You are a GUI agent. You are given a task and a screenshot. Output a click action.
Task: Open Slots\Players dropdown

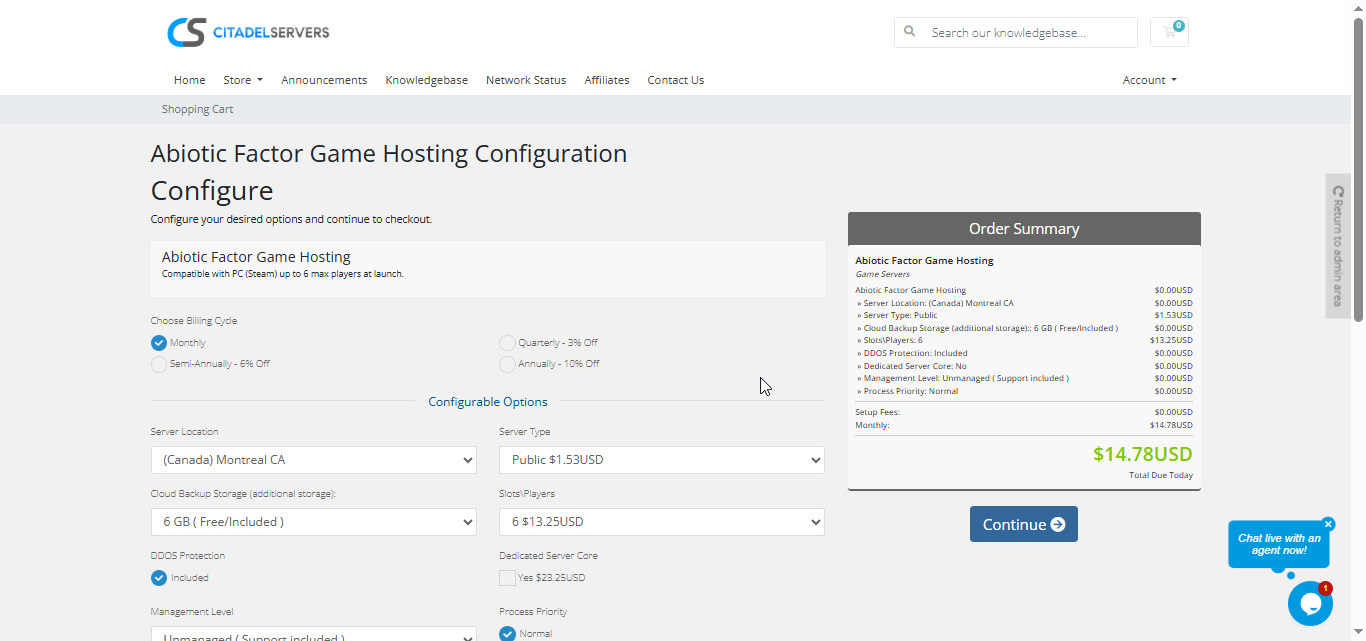(661, 522)
